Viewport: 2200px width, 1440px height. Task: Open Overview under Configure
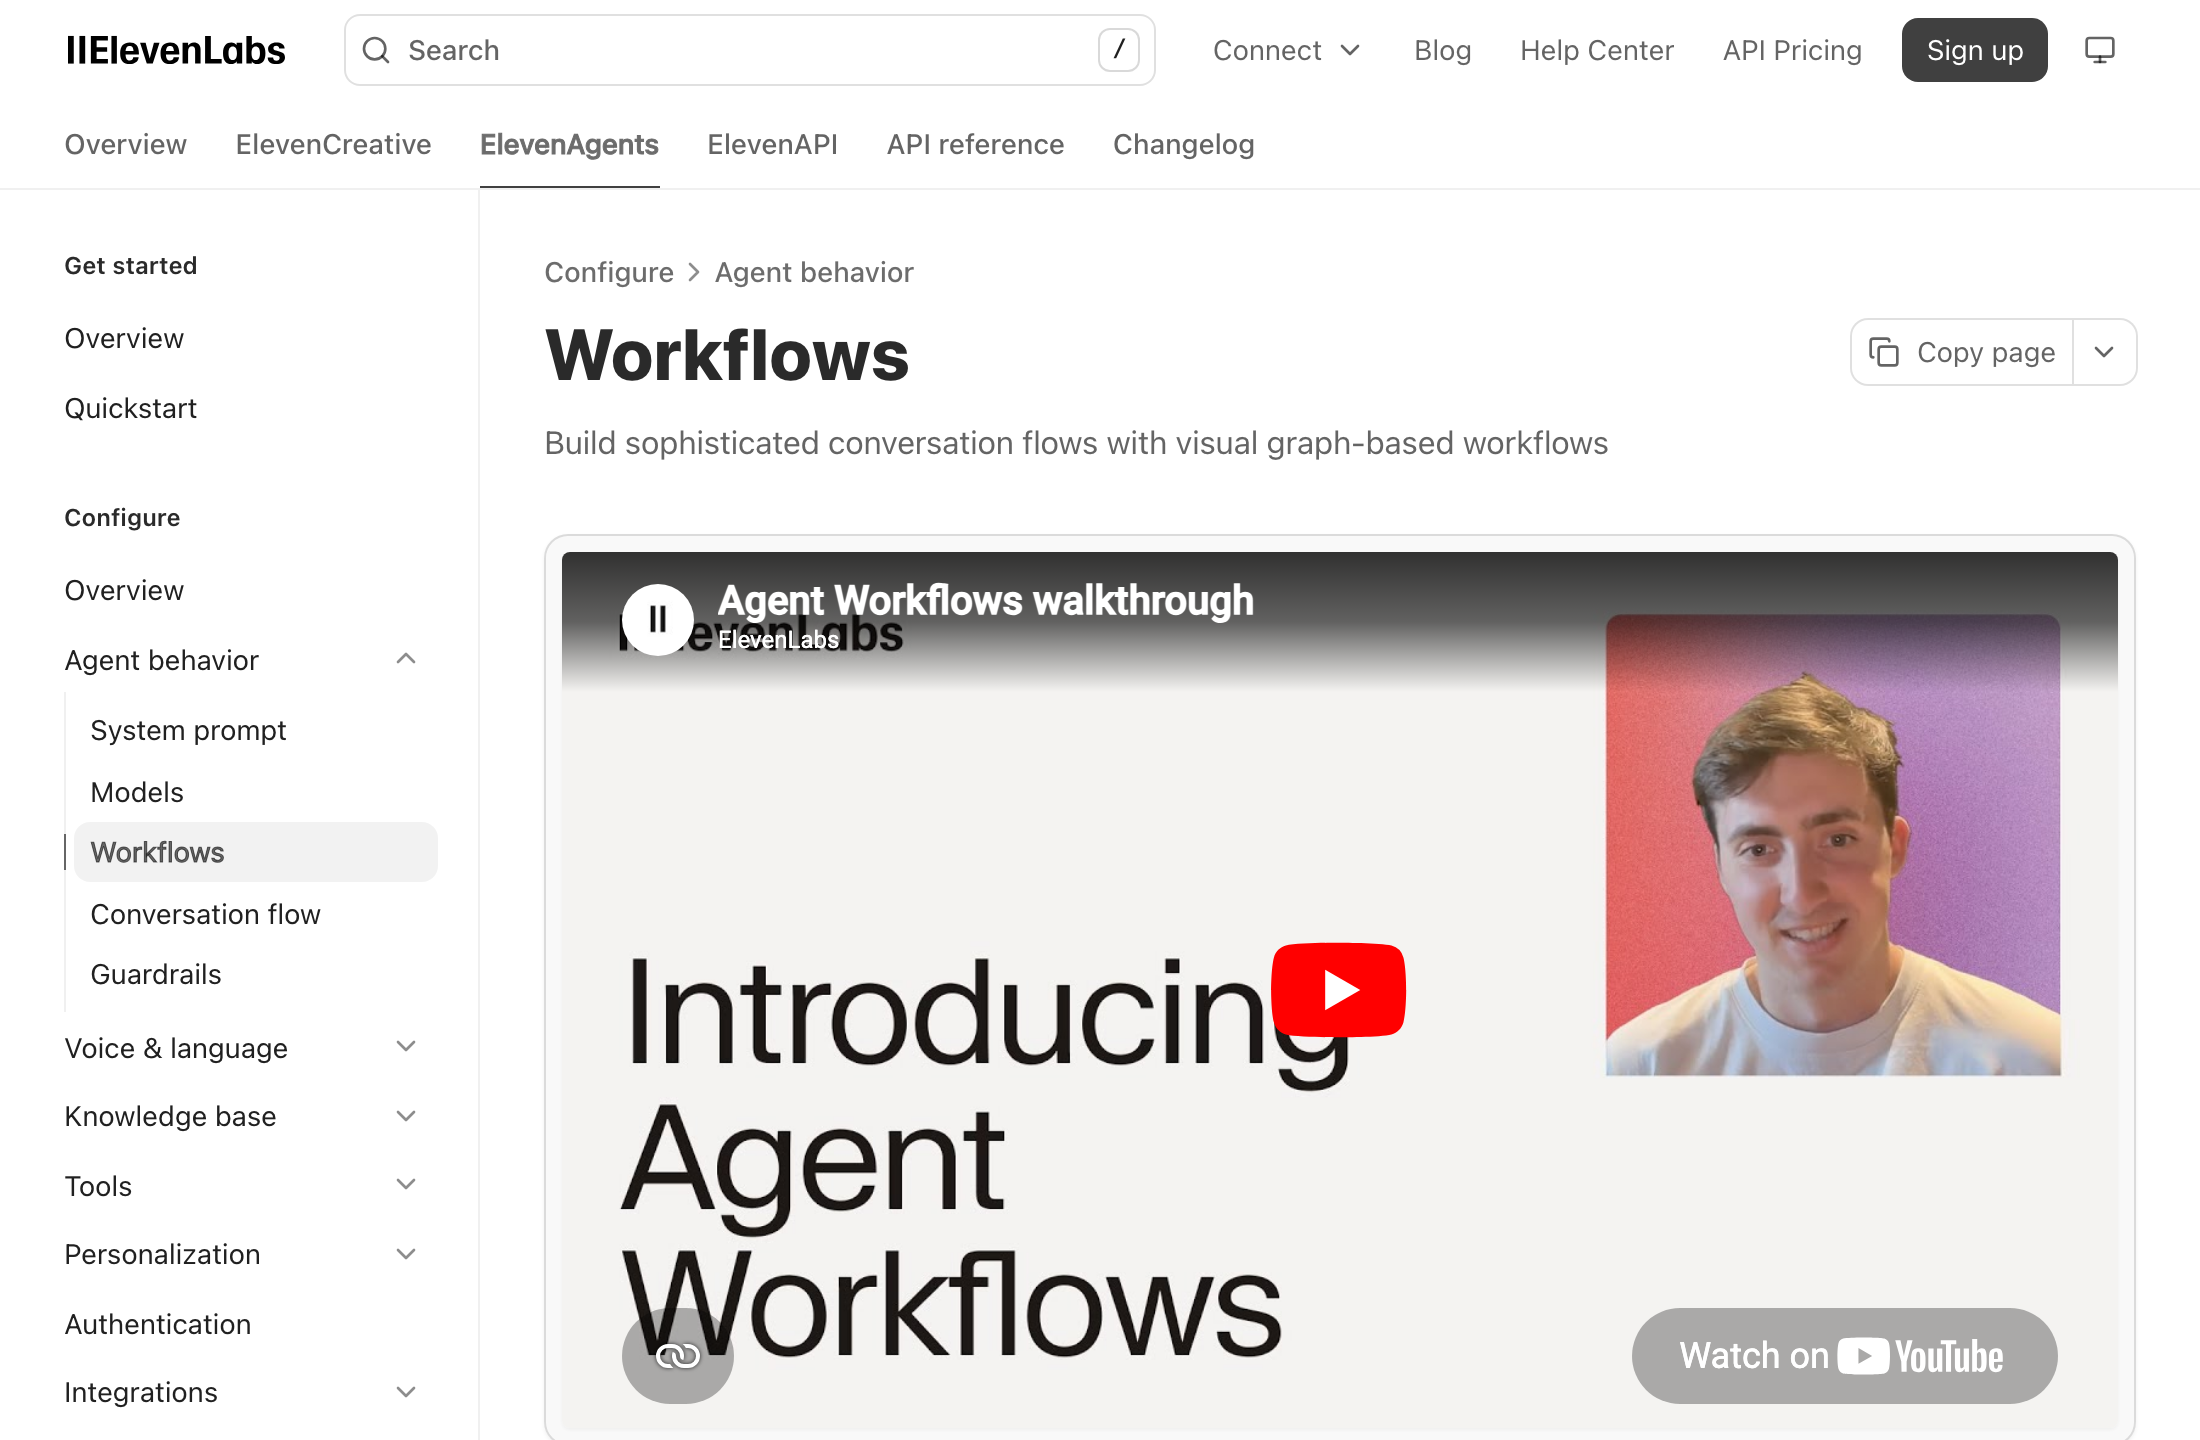[124, 590]
